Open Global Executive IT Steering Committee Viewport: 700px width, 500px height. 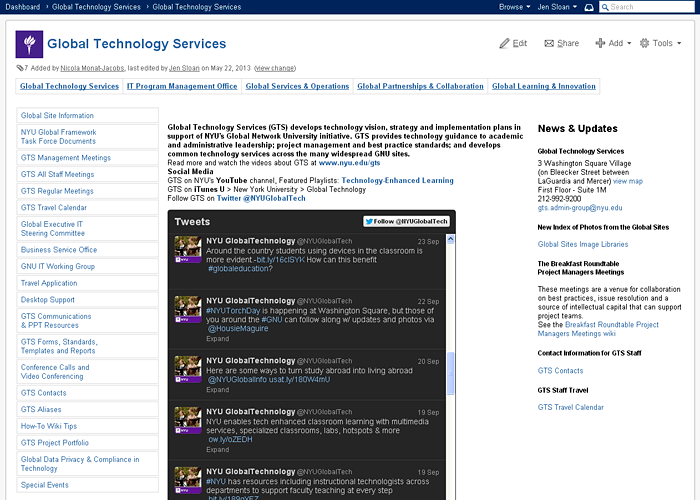pos(53,229)
